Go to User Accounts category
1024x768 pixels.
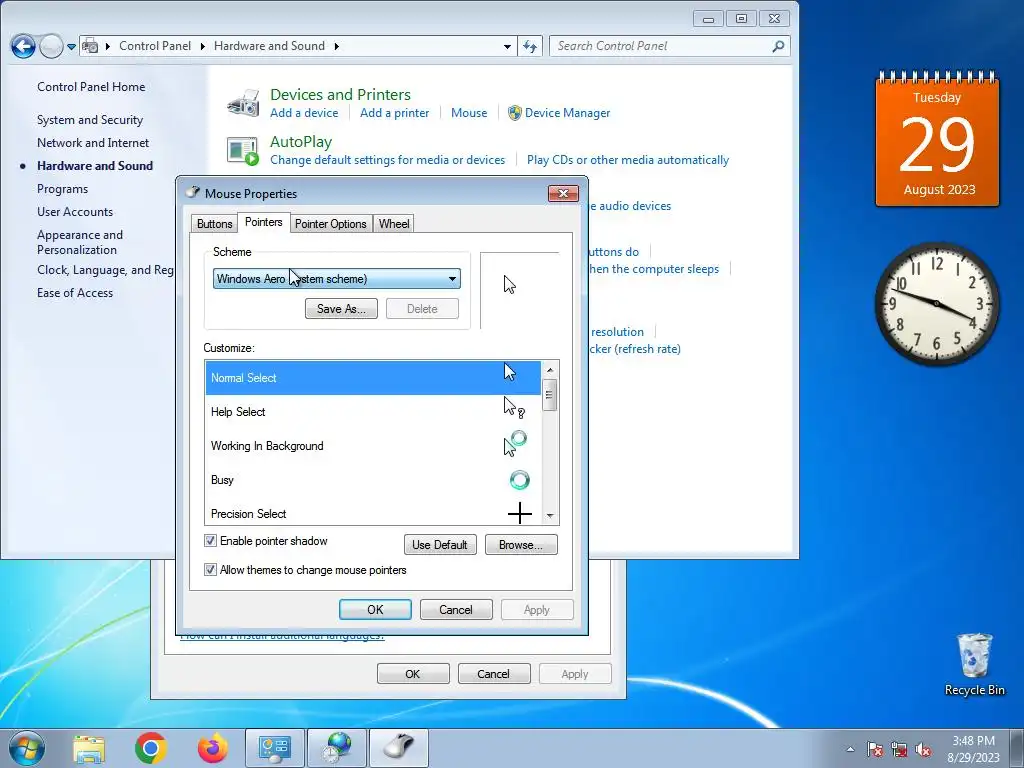[75, 212]
